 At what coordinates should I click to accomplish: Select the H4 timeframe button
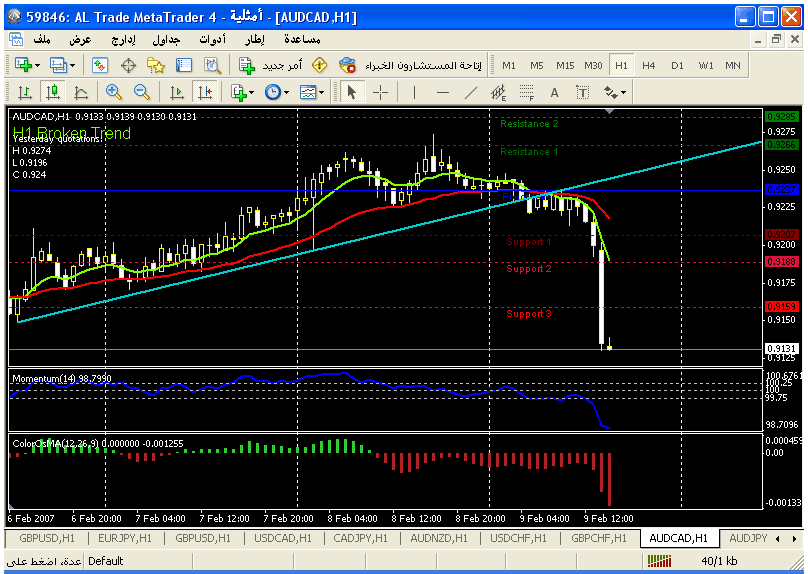point(648,65)
